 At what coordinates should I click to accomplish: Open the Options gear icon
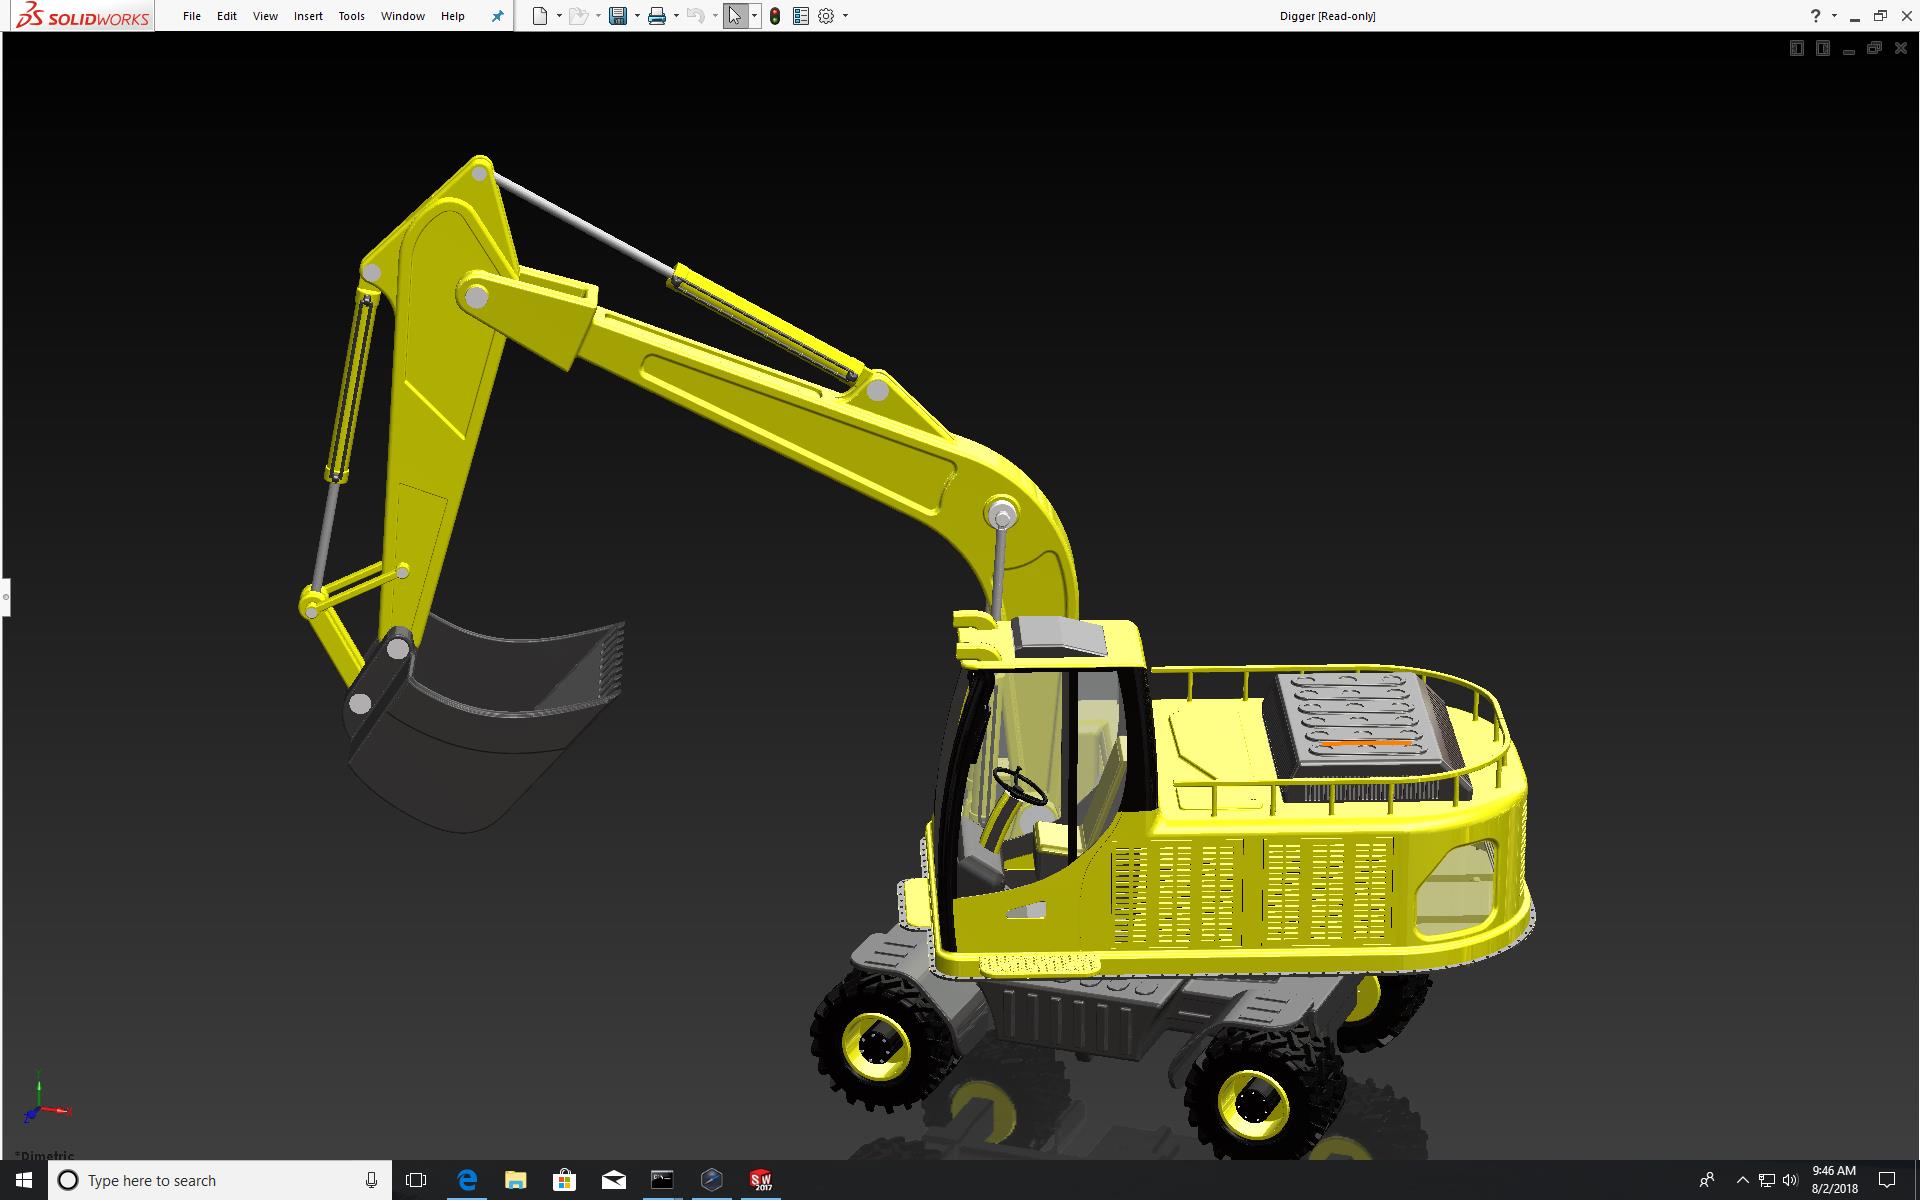tap(826, 16)
